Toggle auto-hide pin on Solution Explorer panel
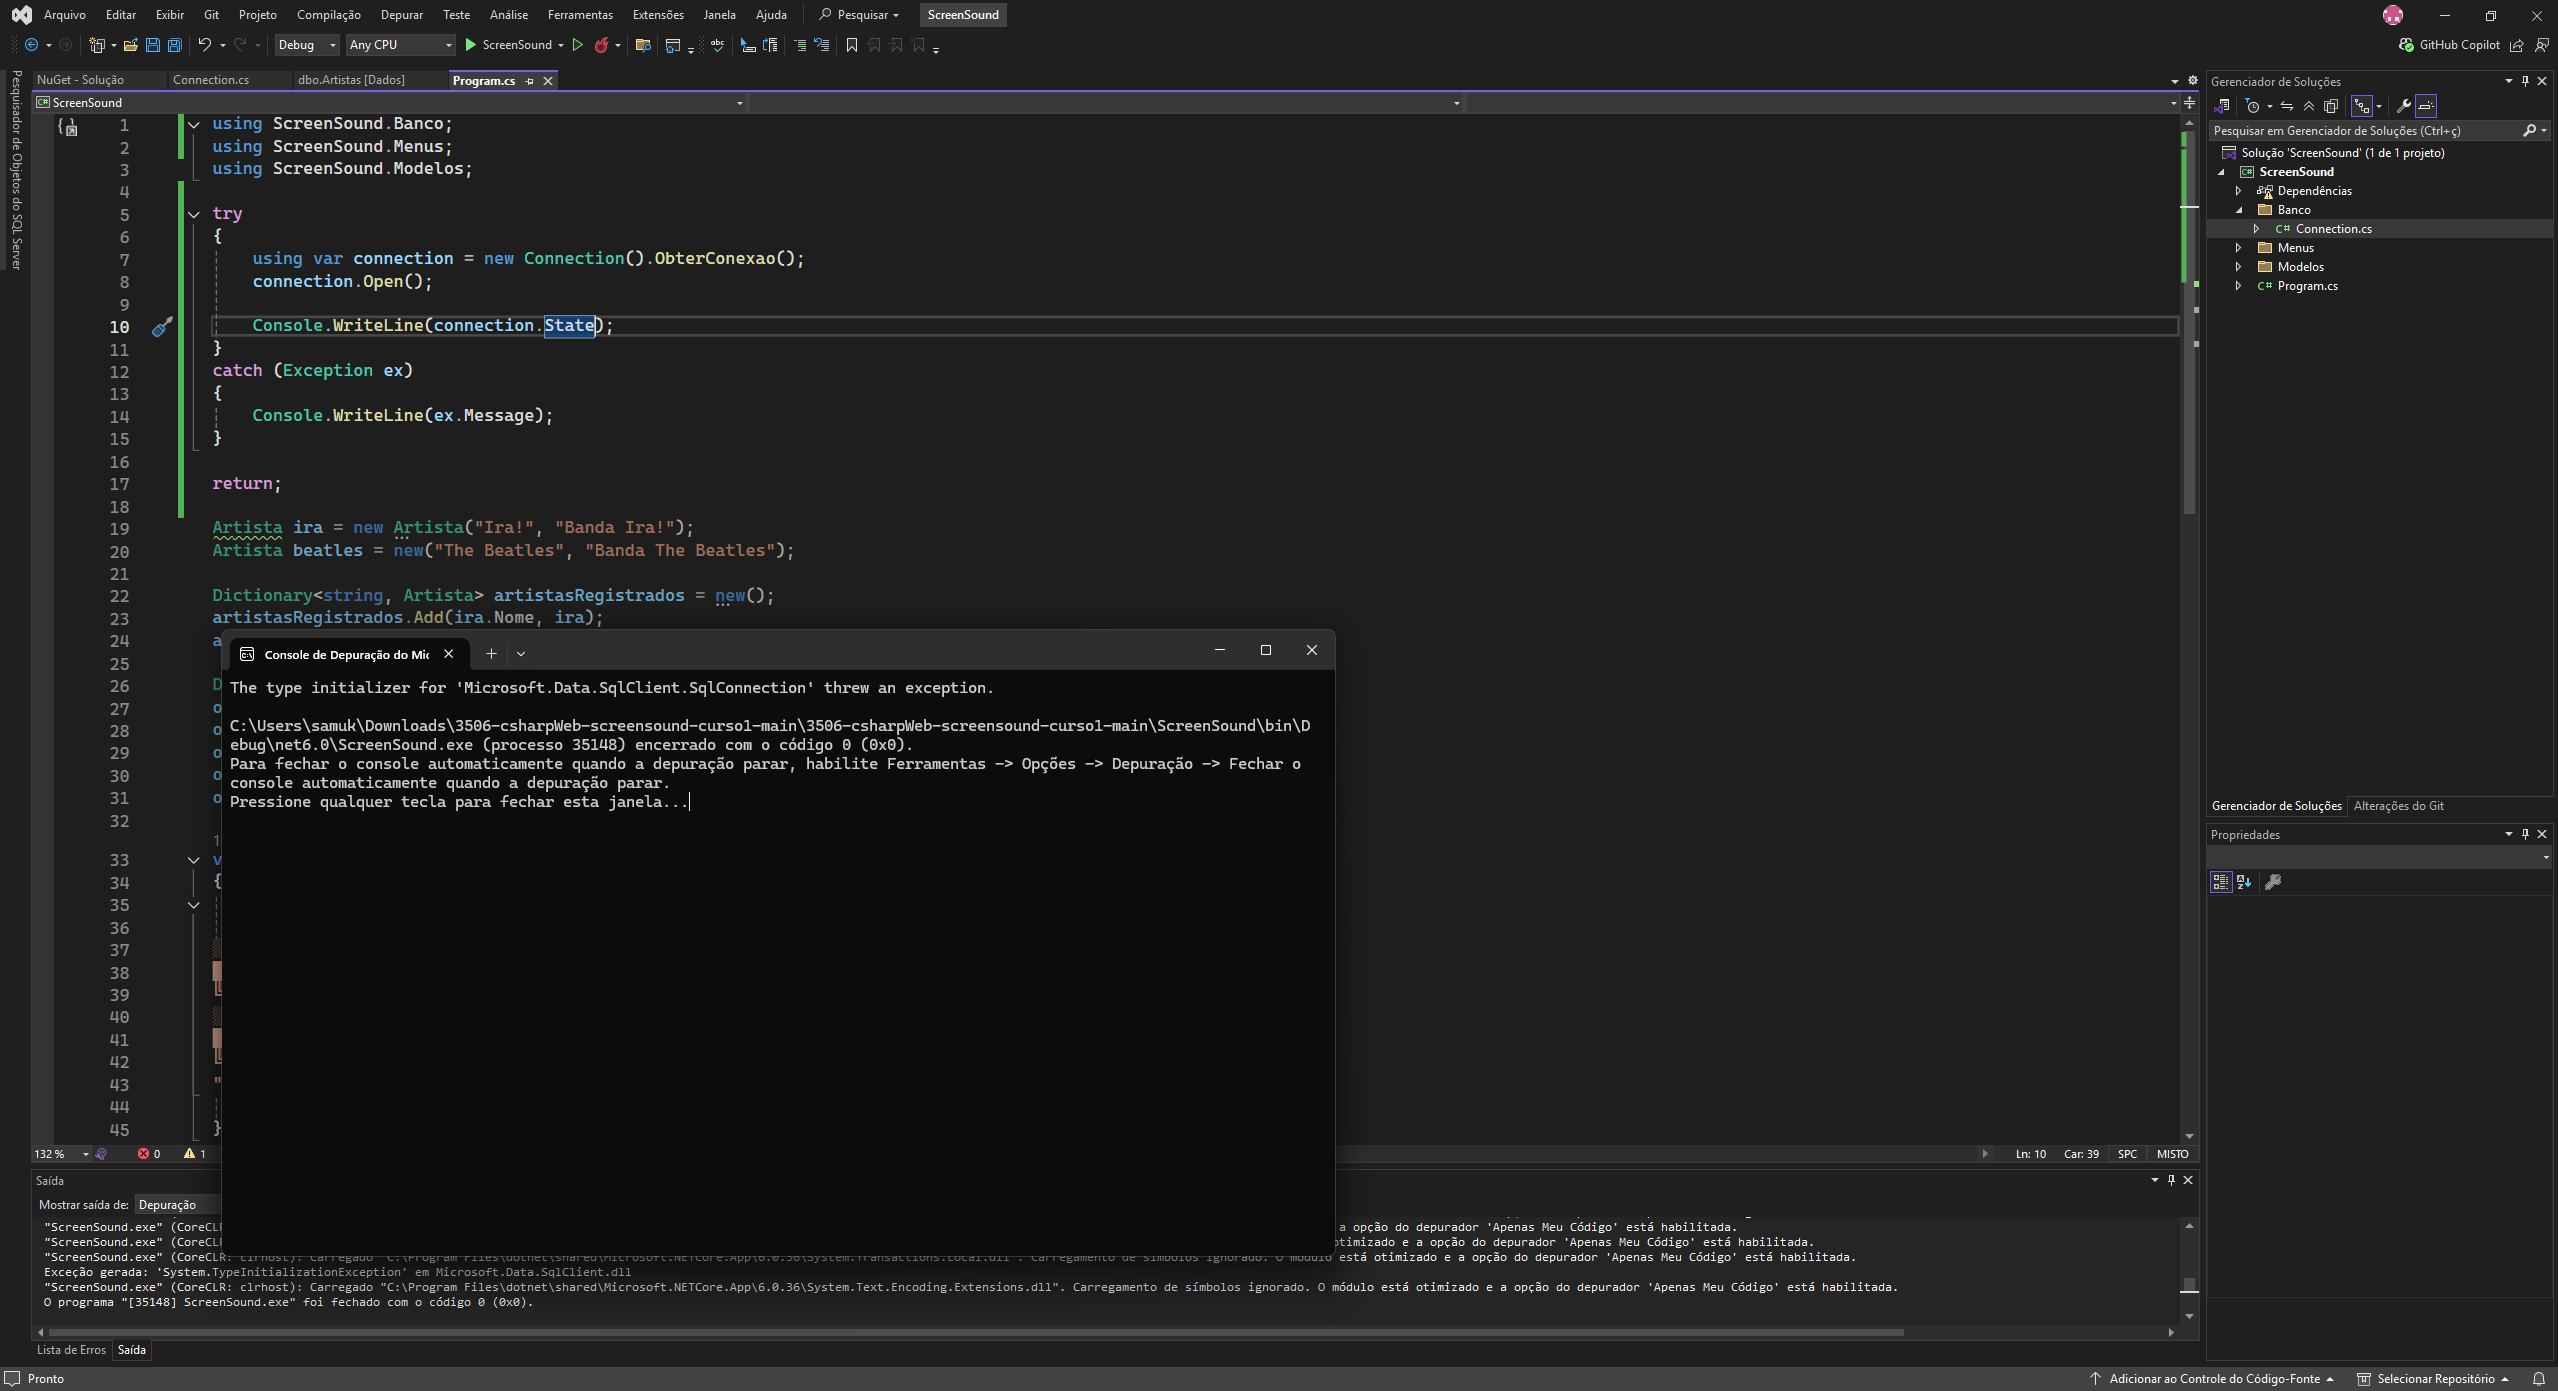 2526,81
